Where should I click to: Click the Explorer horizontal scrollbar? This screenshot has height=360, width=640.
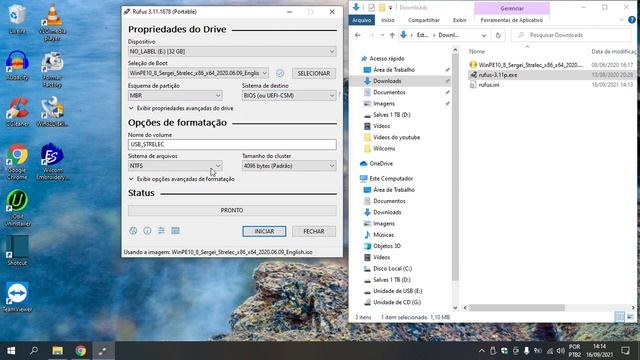516,308
